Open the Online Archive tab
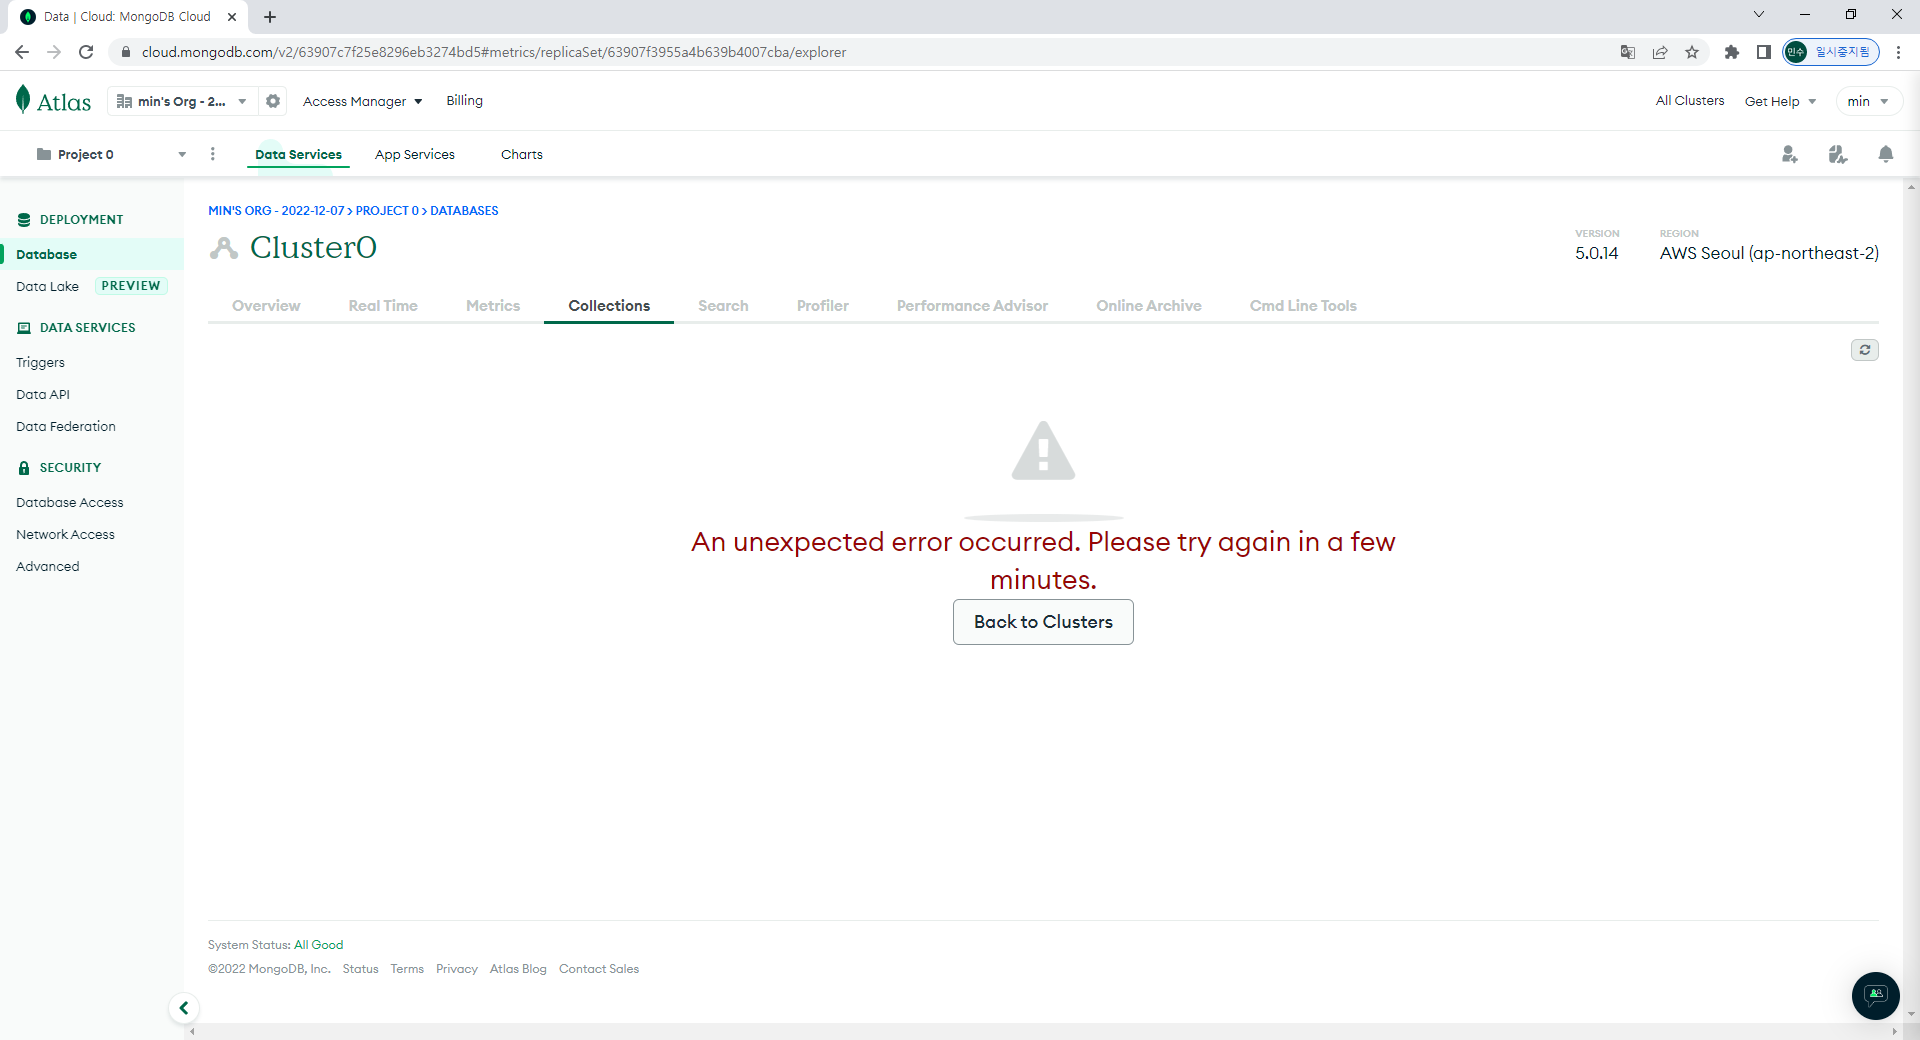The image size is (1920, 1040). click(1149, 306)
